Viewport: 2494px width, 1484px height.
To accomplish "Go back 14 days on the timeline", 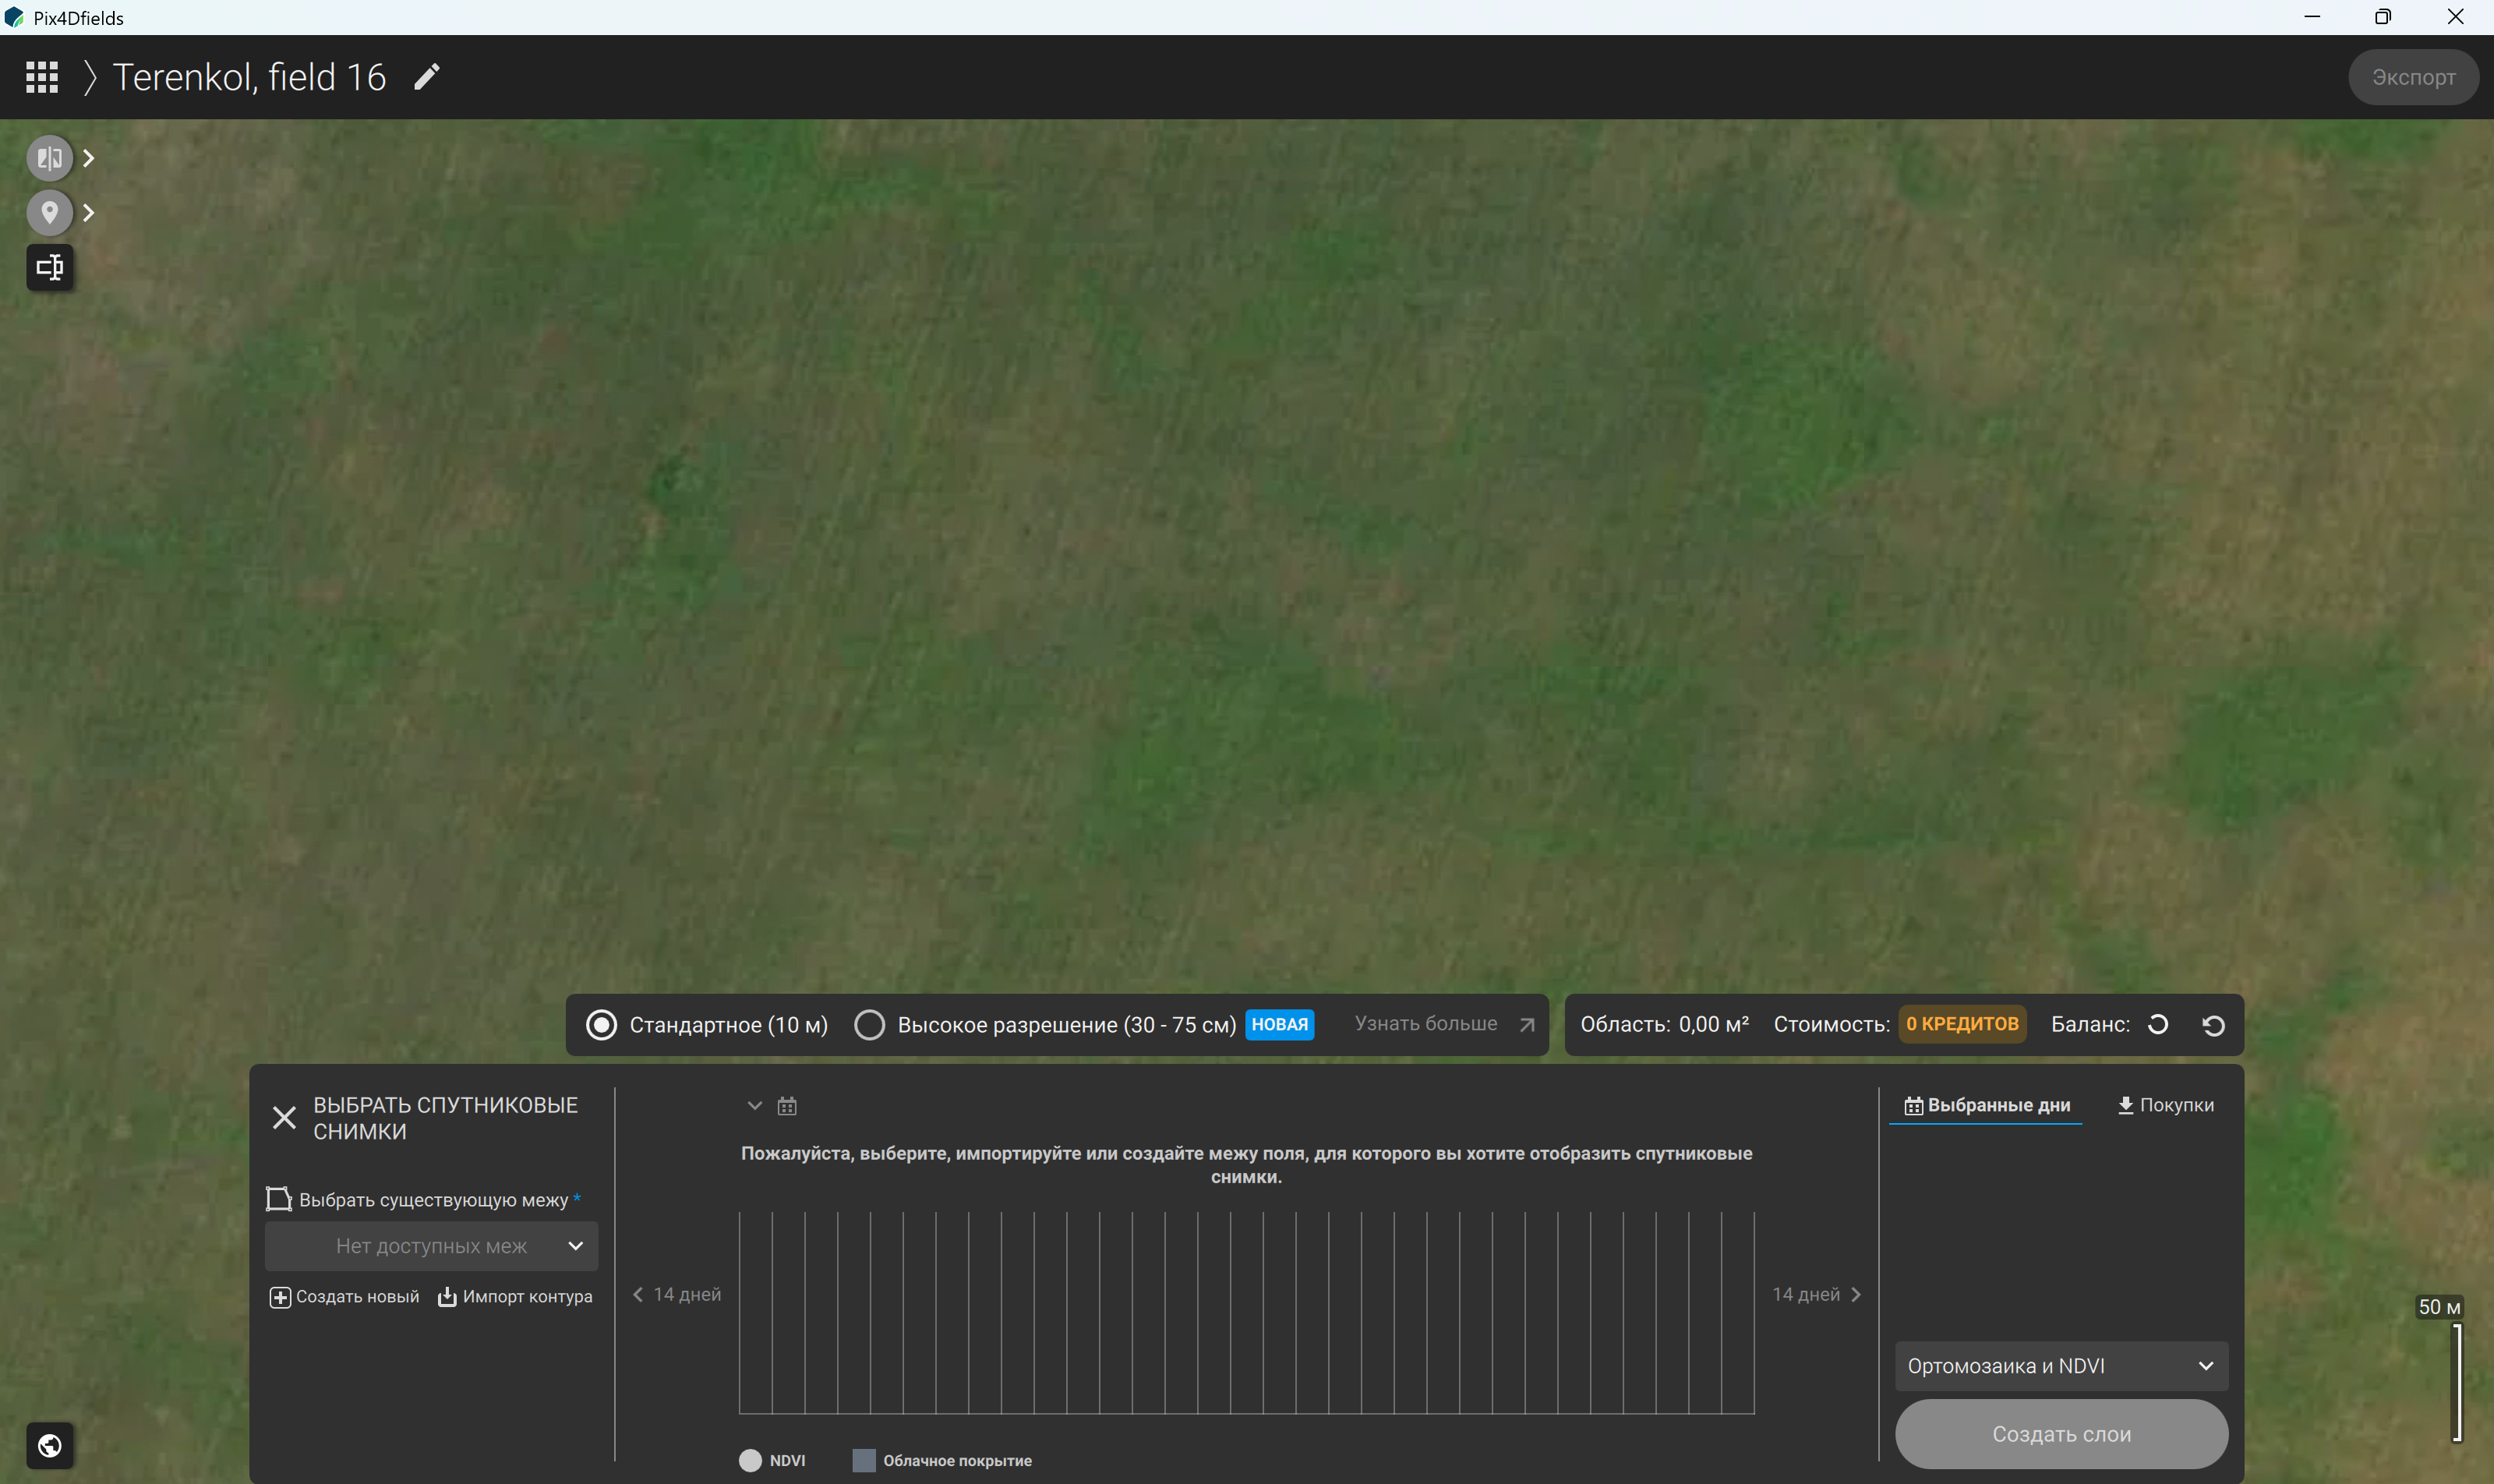I will point(677,1294).
